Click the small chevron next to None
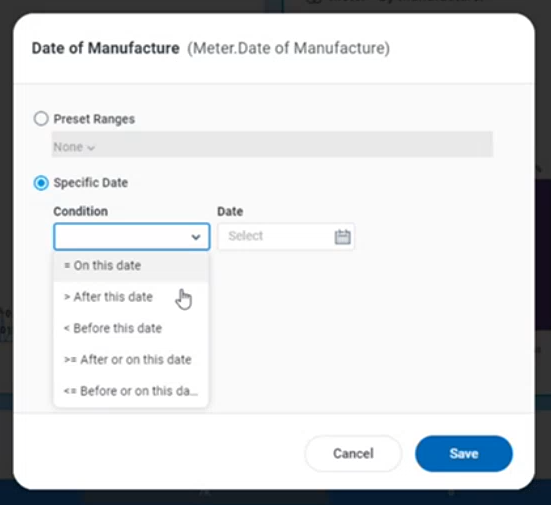 (91, 148)
